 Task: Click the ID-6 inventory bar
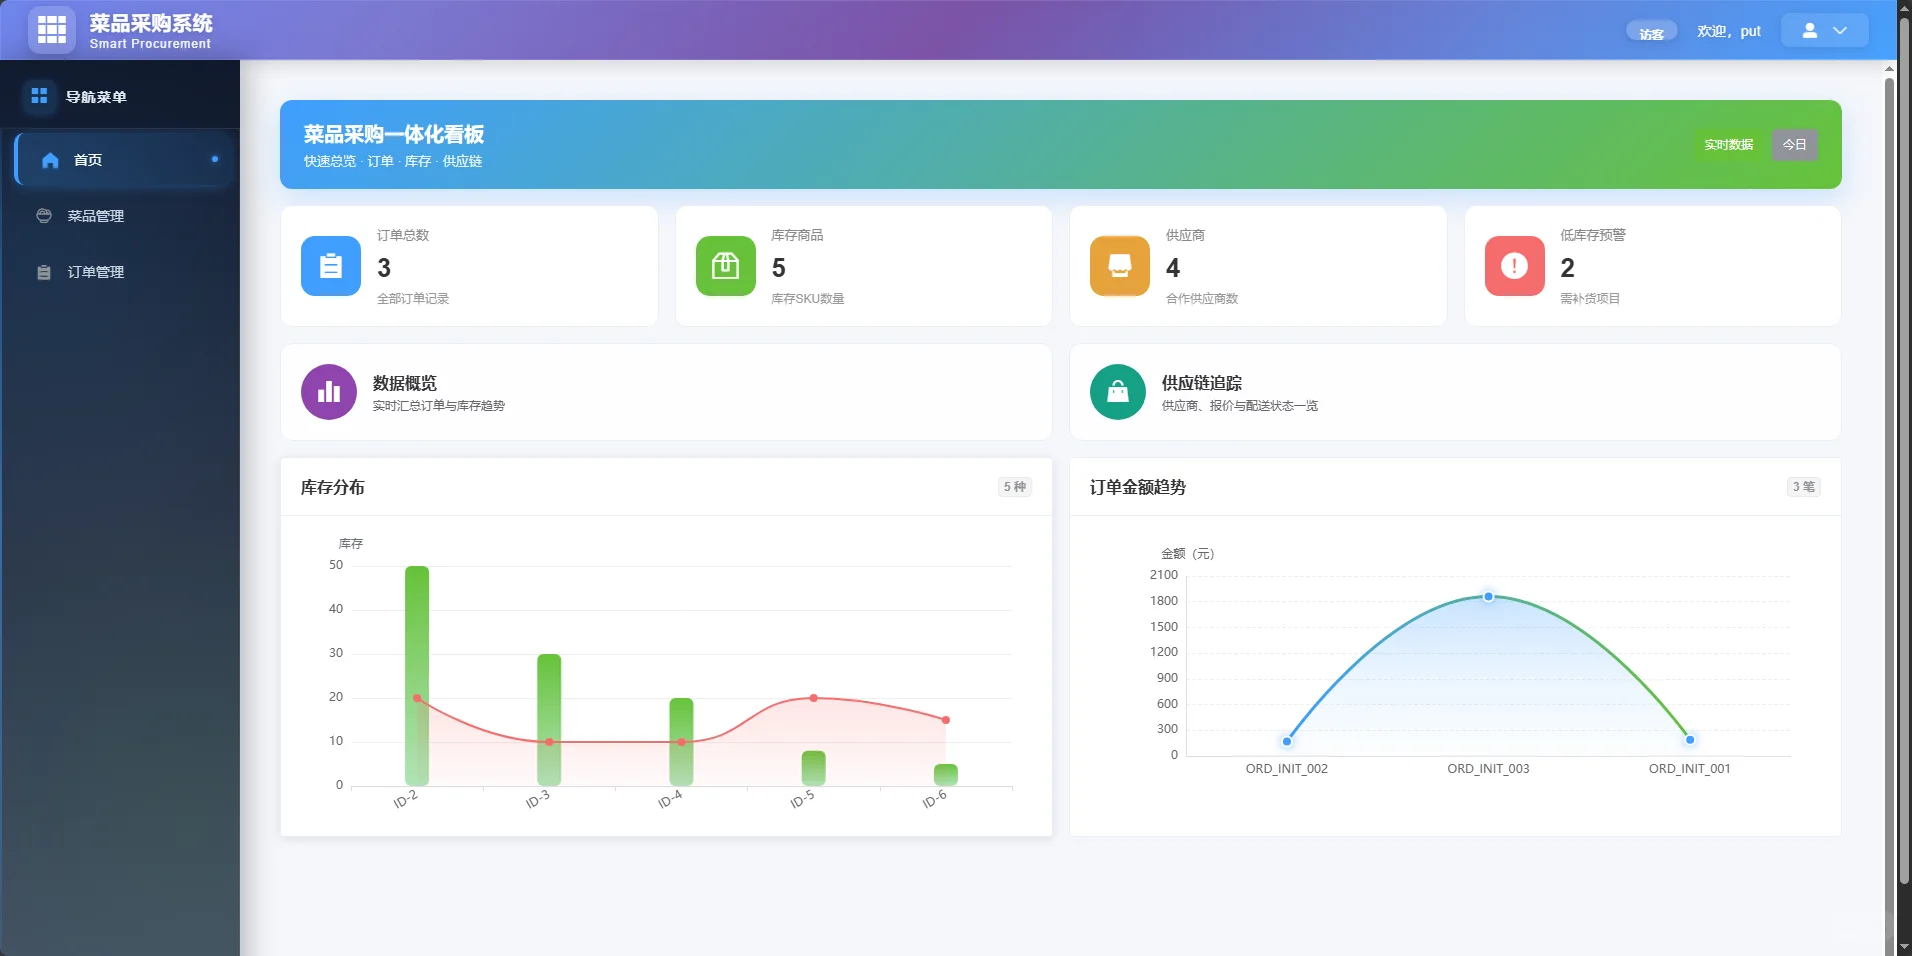[946, 775]
